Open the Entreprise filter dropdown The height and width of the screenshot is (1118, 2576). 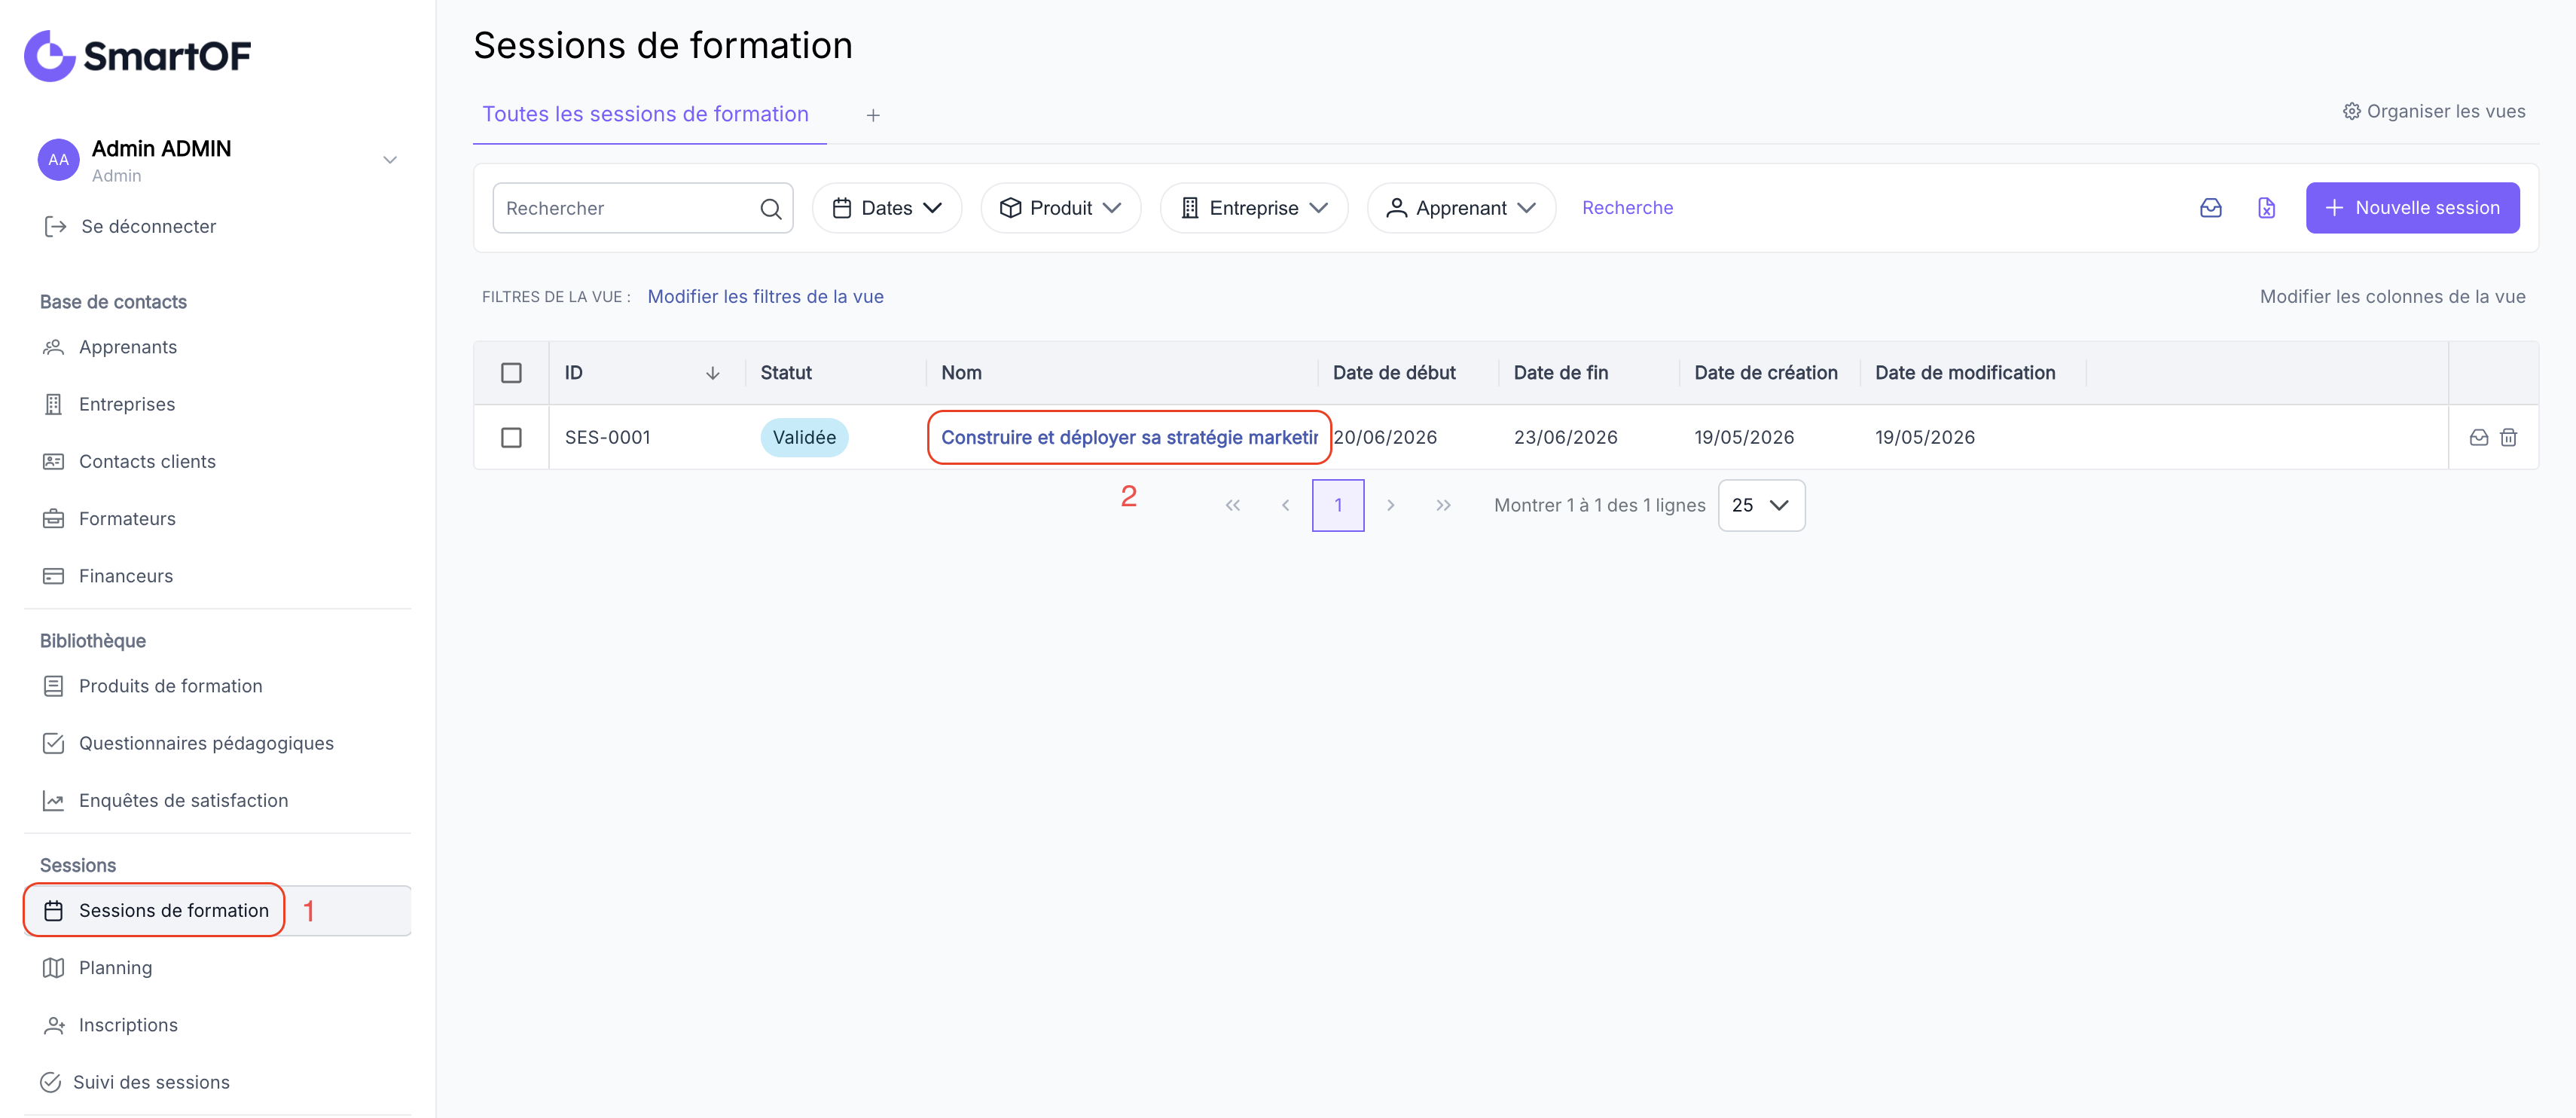coord(1254,208)
